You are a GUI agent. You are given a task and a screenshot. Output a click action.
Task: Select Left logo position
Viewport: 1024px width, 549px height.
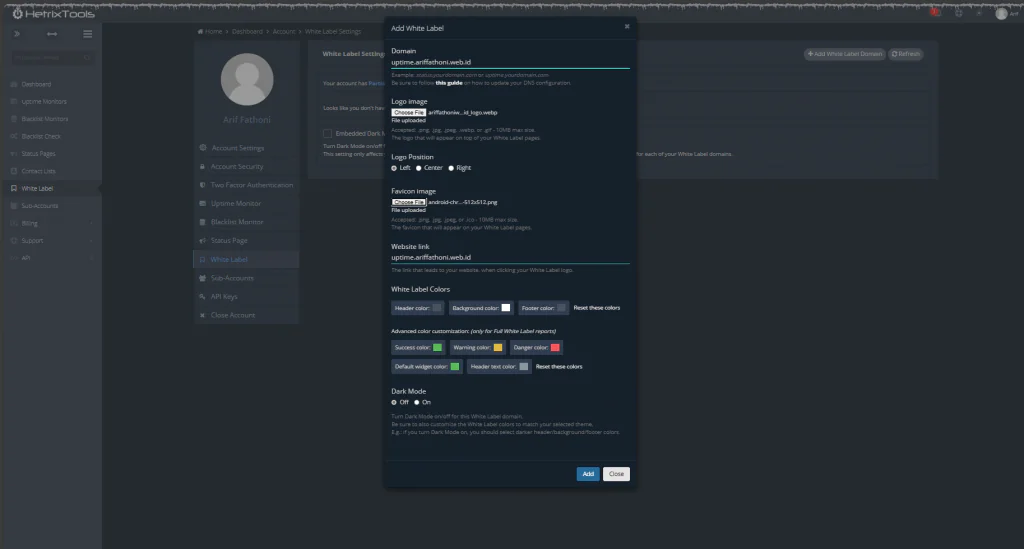point(394,168)
